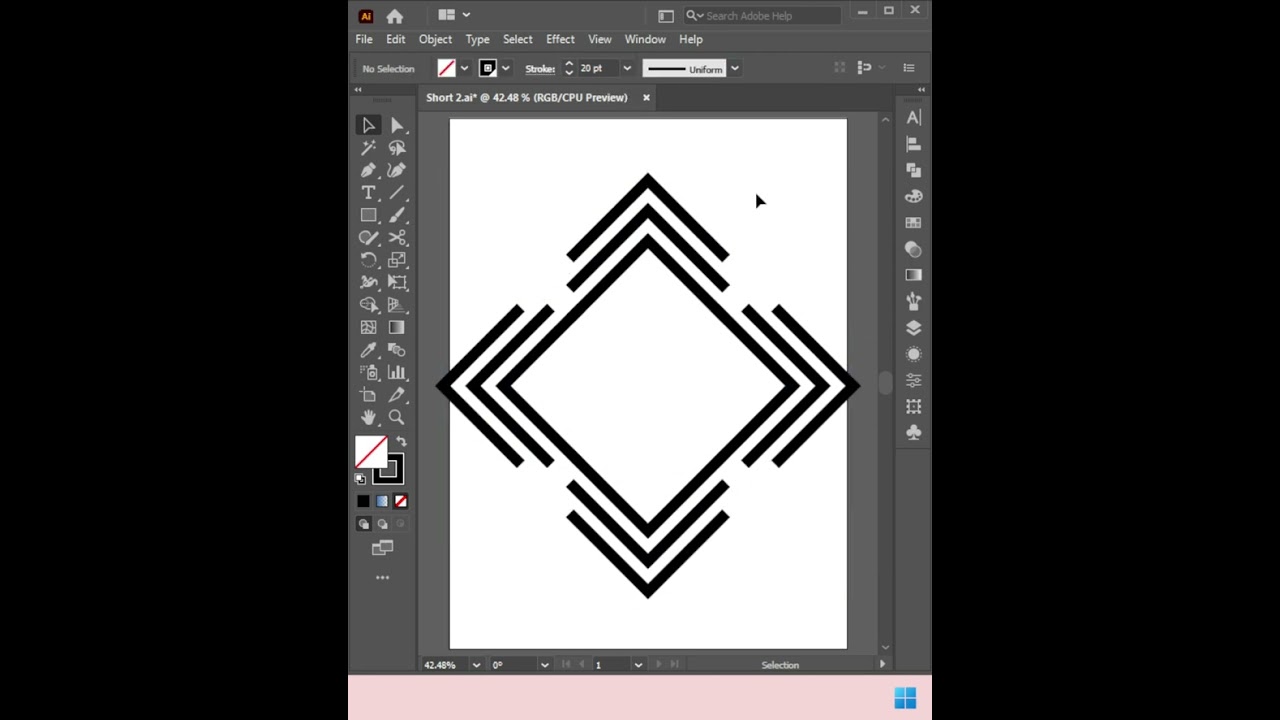Activate the Type tool
The height and width of the screenshot is (720, 1280).
(x=368, y=193)
